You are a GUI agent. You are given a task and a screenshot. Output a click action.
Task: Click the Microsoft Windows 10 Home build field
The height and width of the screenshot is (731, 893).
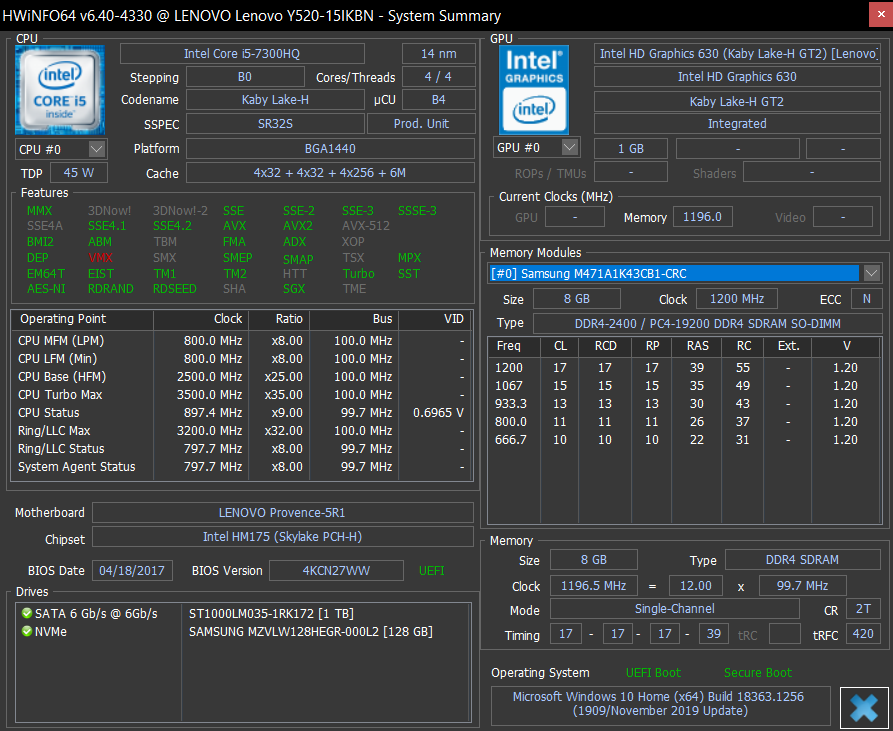660,704
